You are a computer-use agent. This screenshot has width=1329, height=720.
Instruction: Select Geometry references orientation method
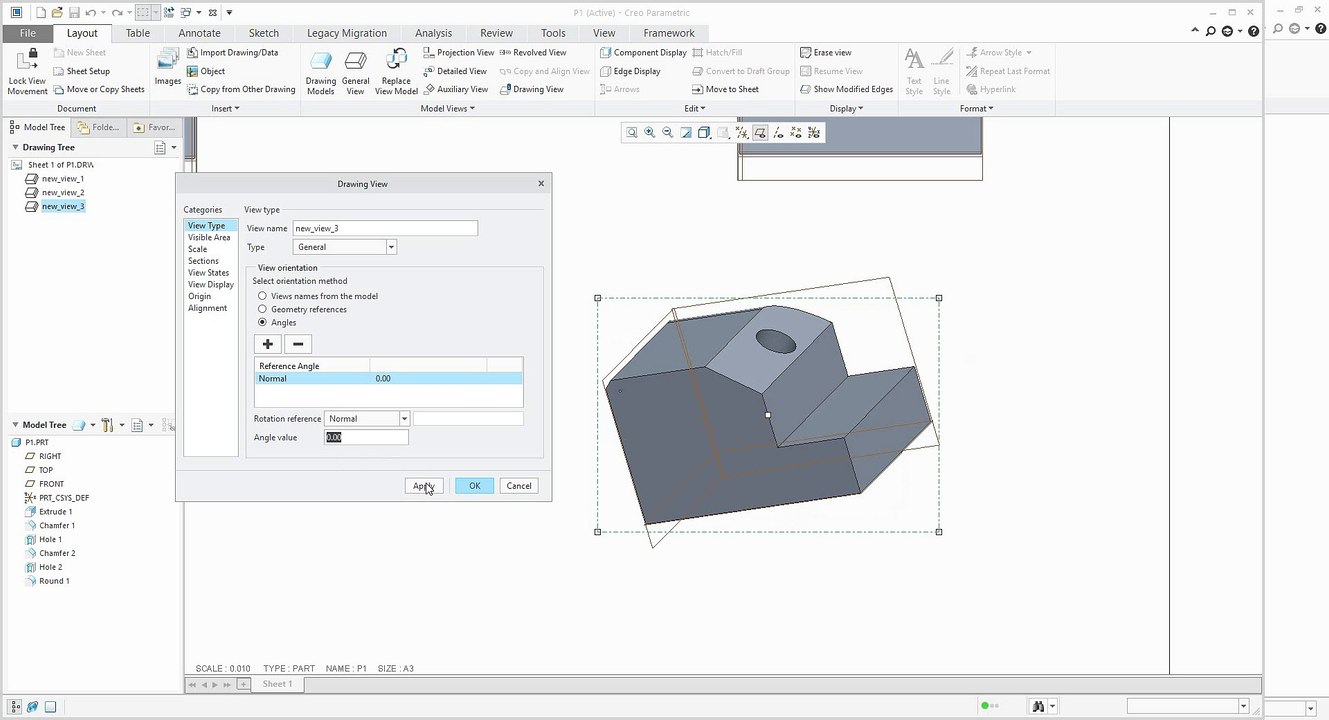[x=263, y=309]
